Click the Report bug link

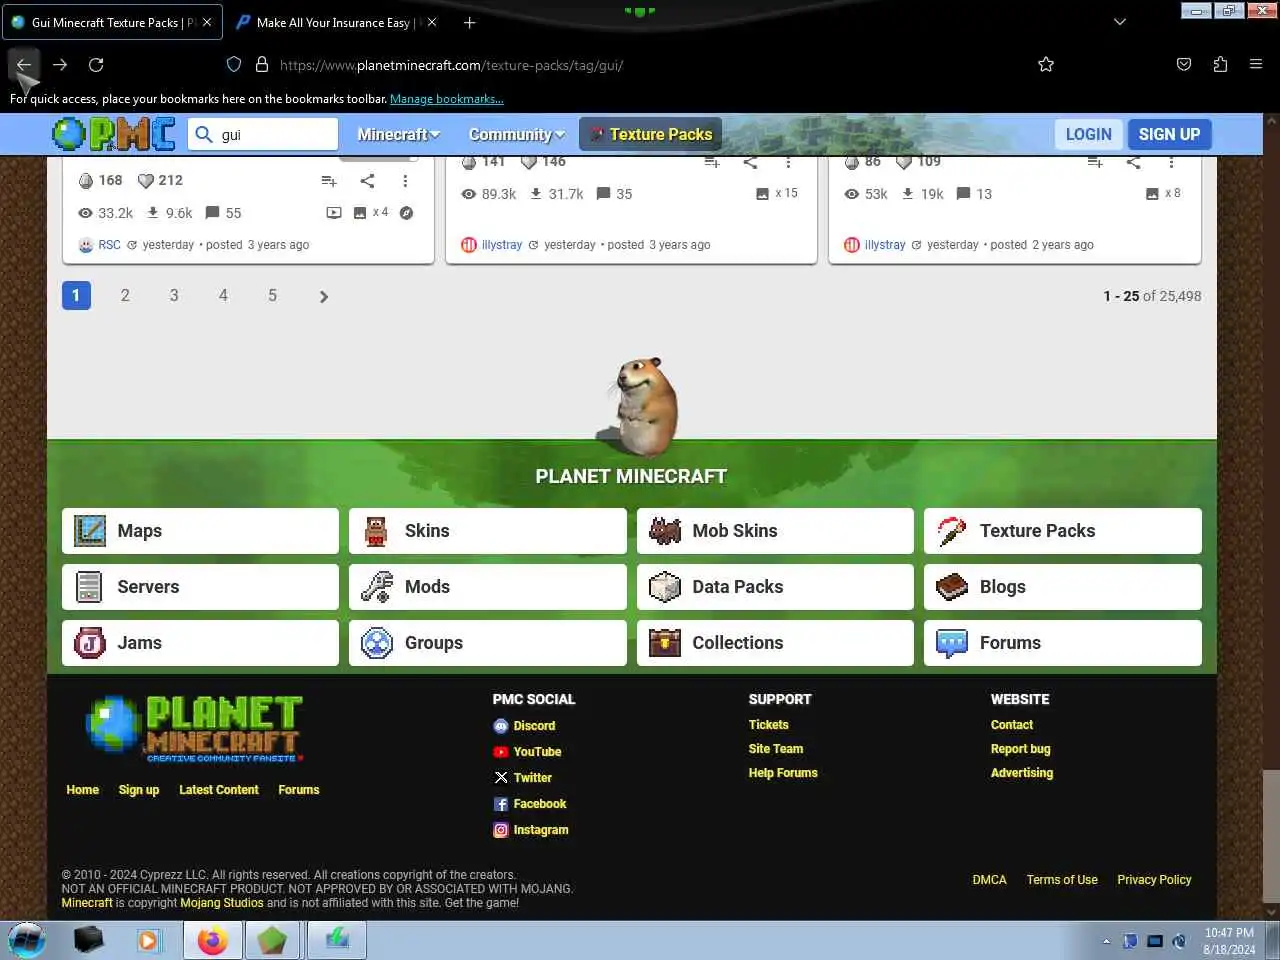1020,749
